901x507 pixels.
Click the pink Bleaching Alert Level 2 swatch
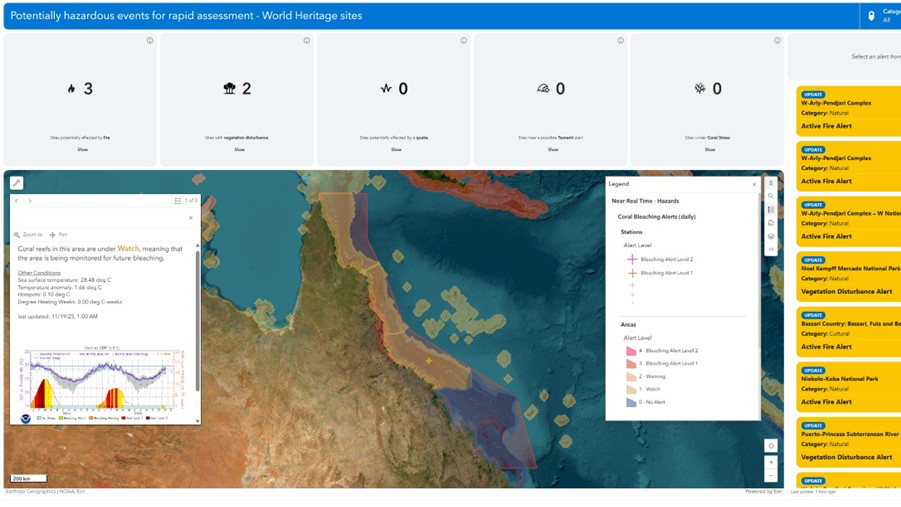632,351
